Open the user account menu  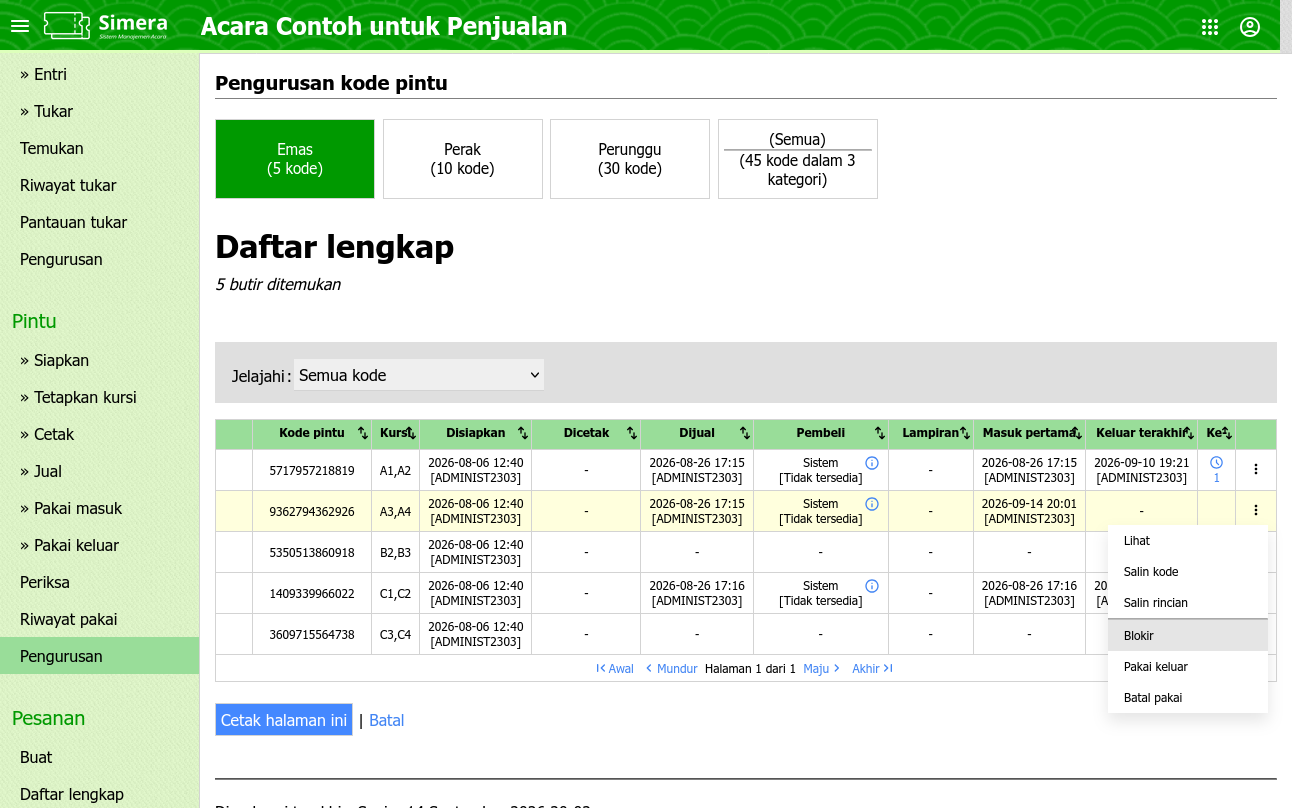click(x=1250, y=27)
